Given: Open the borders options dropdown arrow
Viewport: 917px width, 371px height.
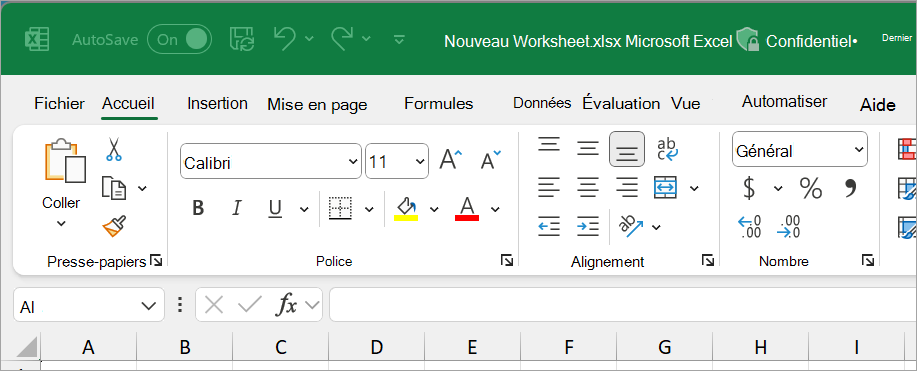Looking at the screenshot, I should coord(369,209).
